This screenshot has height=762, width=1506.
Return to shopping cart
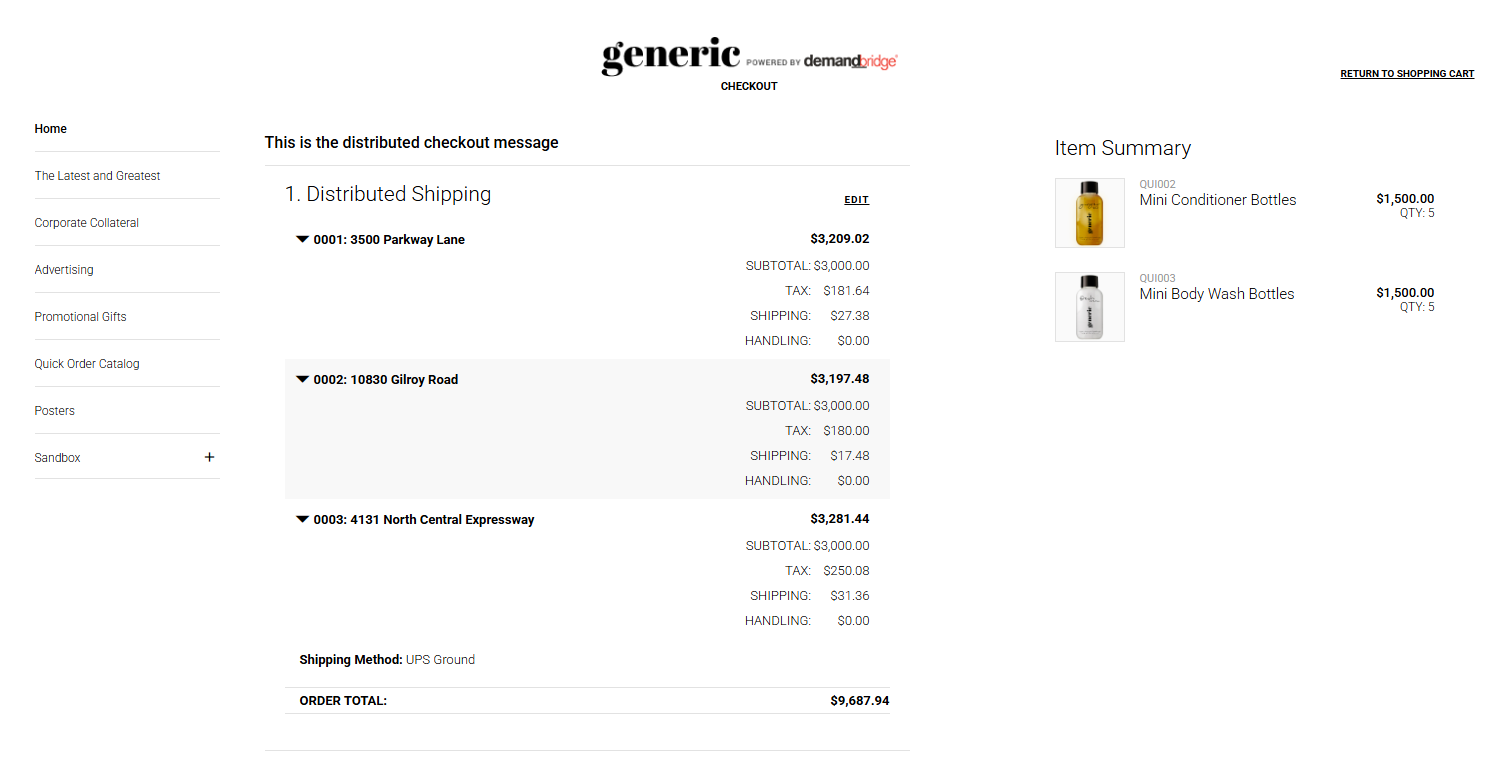point(1407,74)
